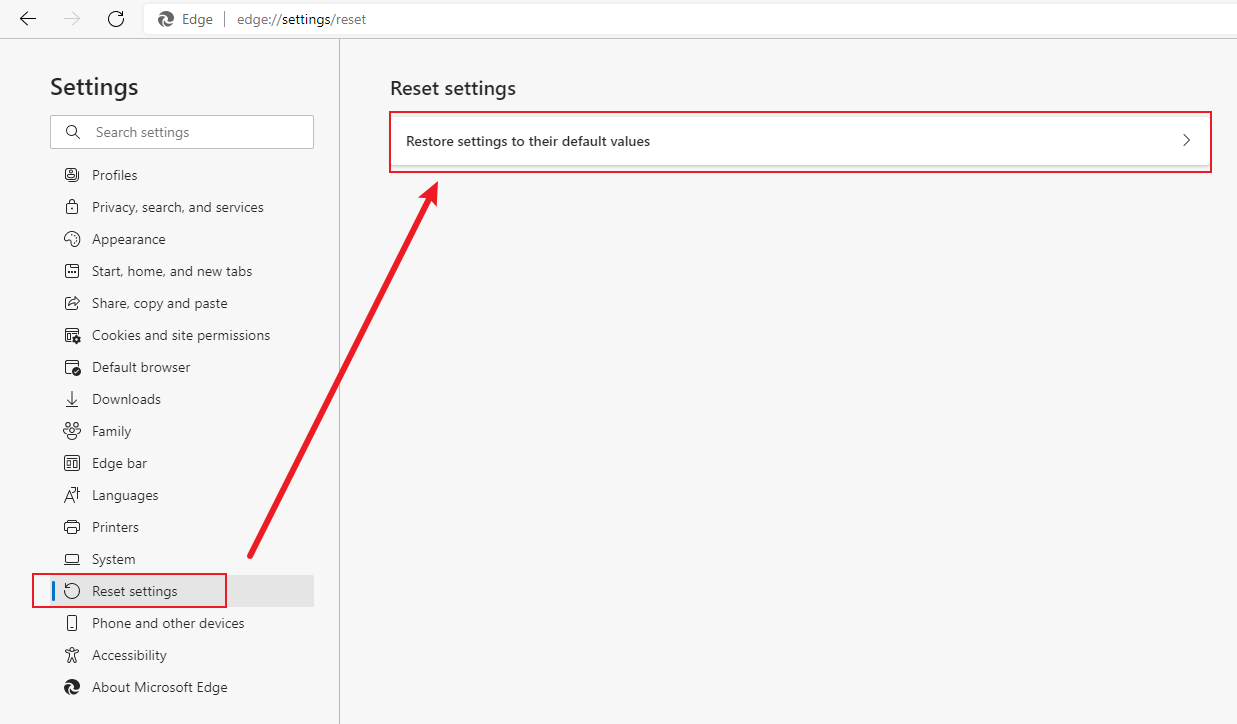The width and height of the screenshot is (1237, 724).
Task: Click the magnifier icon in search box
Action: coord(72,132)
